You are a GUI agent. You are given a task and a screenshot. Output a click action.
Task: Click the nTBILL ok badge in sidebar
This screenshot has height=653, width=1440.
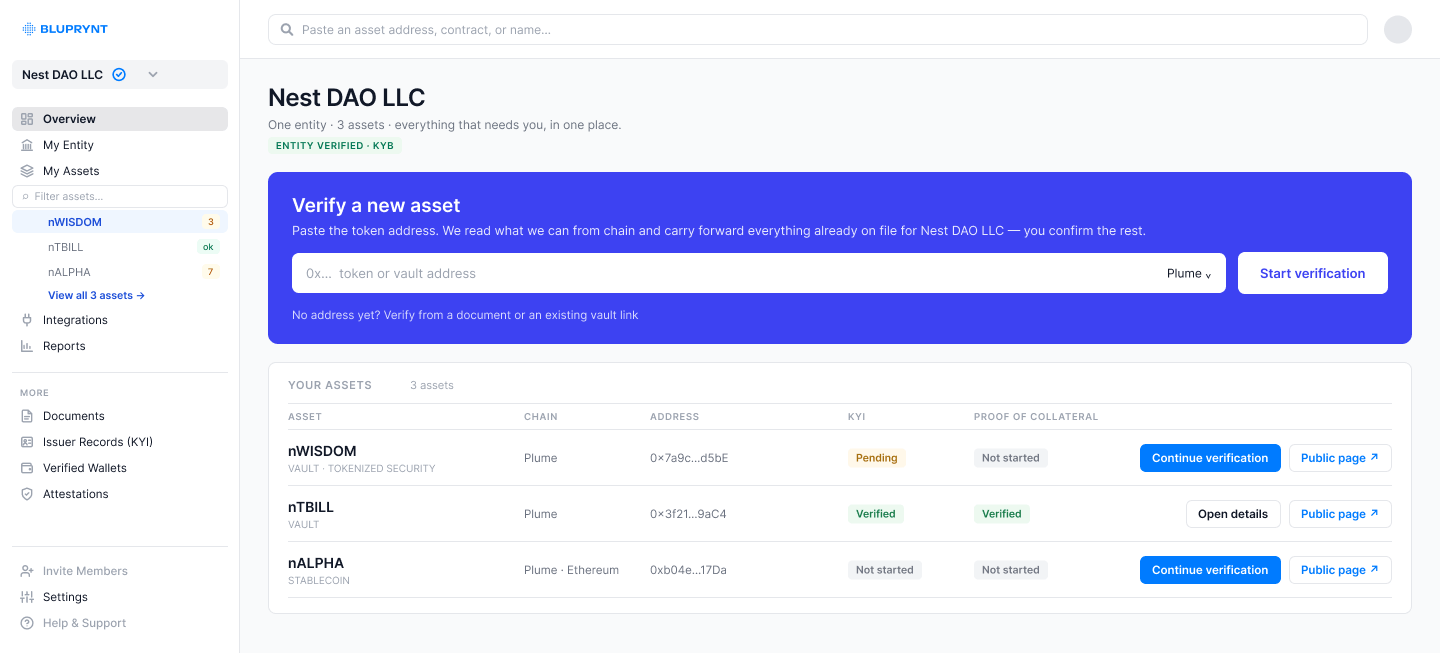coord(208,247)
